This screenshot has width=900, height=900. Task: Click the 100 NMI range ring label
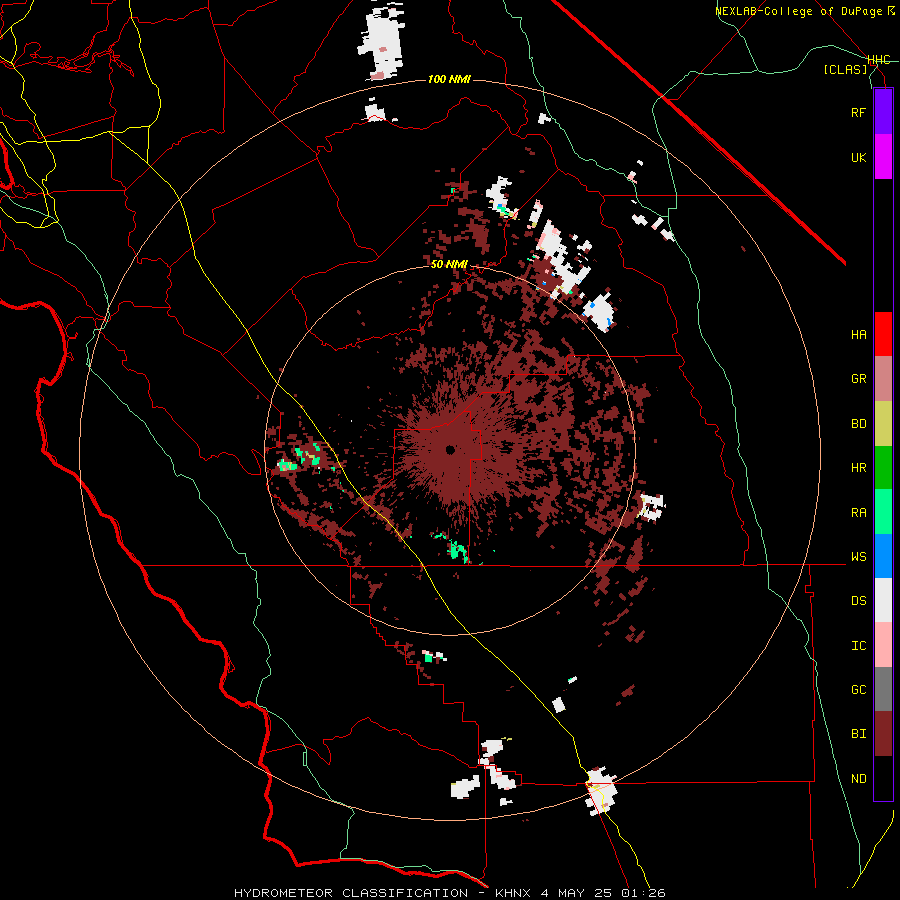[449, 79]
